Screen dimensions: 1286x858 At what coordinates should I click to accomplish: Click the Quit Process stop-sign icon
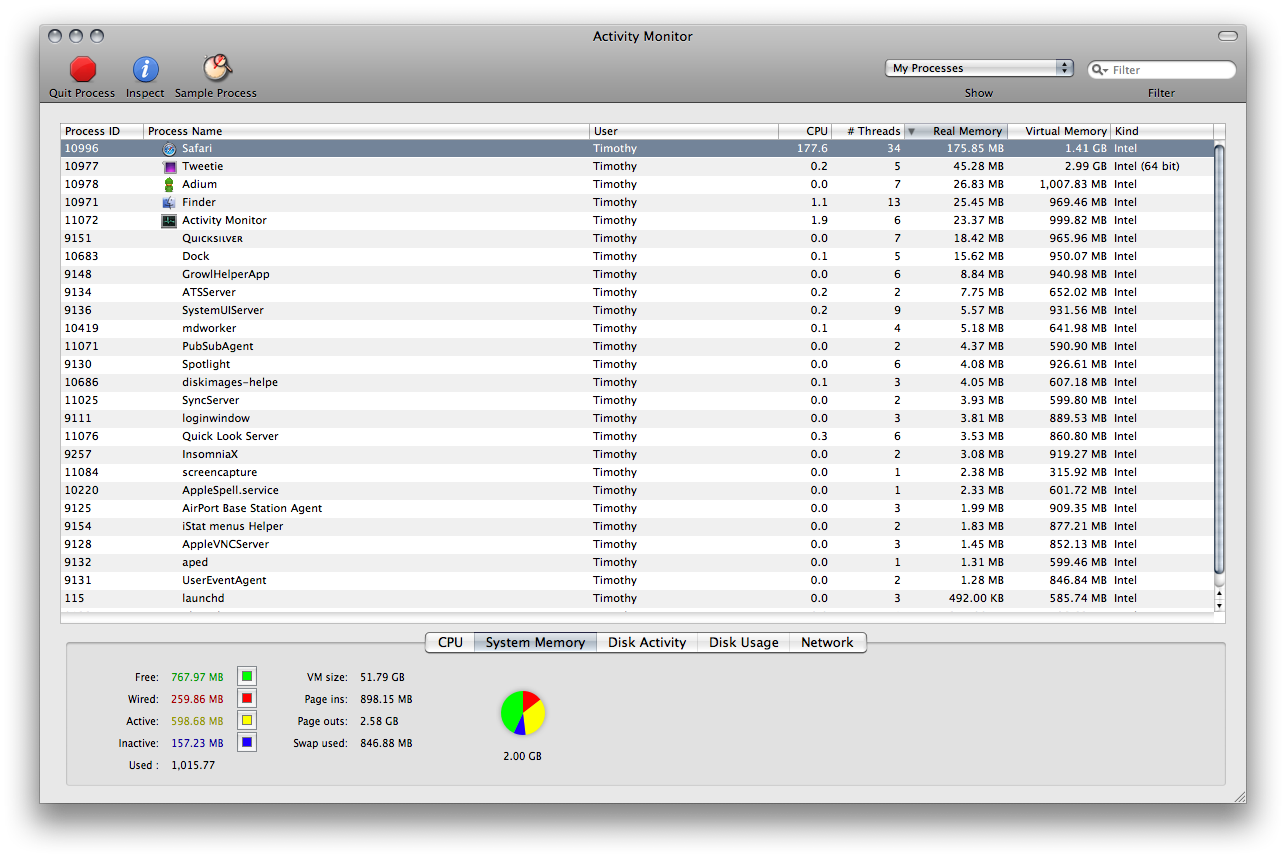pyautogui.click(x=83, y=69)
